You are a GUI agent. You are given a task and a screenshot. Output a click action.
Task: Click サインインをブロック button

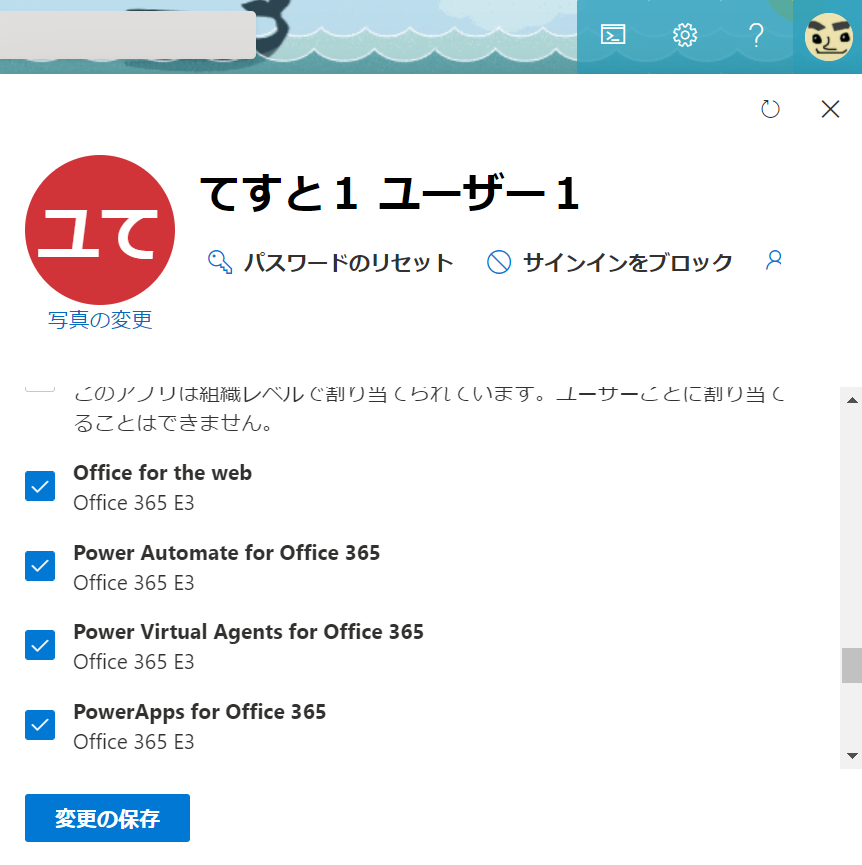627,262
